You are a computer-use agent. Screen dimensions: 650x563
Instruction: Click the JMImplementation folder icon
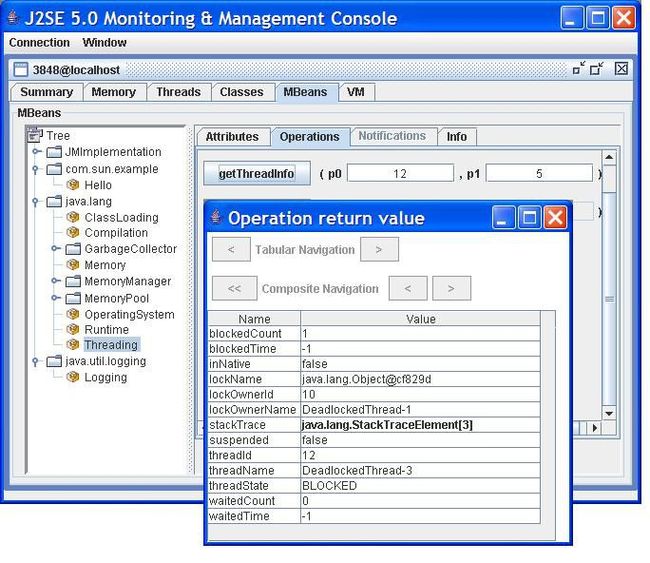click(x=54, y=152)
